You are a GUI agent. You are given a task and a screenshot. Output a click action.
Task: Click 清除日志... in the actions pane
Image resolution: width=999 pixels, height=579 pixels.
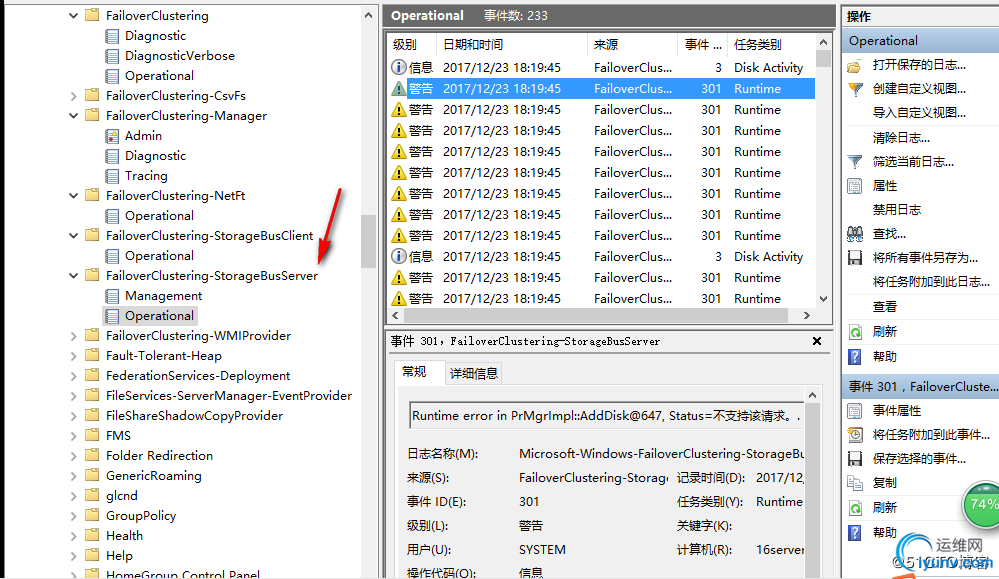[x=901, y=138]
